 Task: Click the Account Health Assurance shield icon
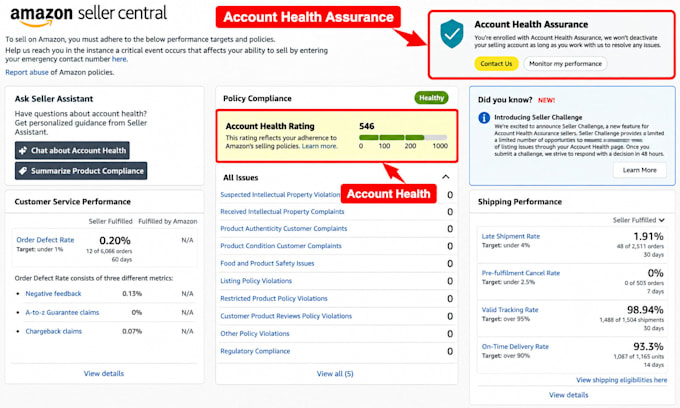(x=451, y=33)
